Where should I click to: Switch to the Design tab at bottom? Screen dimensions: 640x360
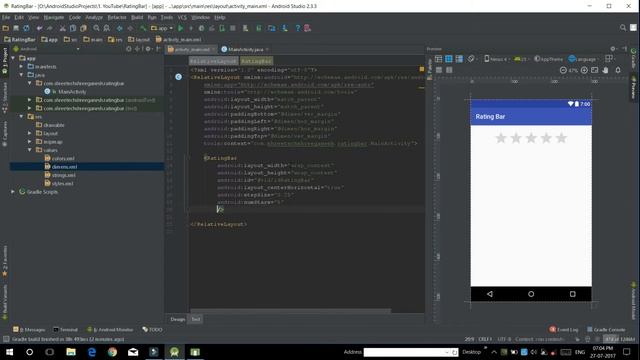(x=178, y=319)
